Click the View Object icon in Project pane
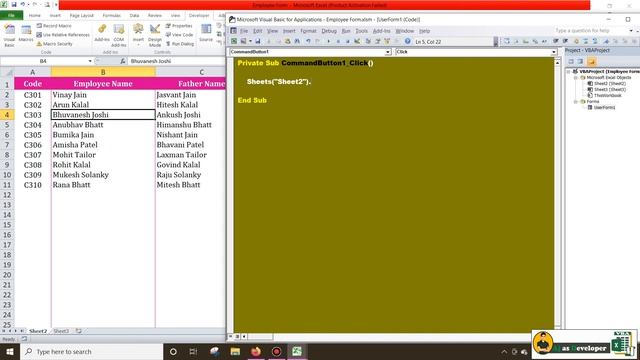Screen dimensions: 640x360 pyautogui.click(x=580, y=62)
